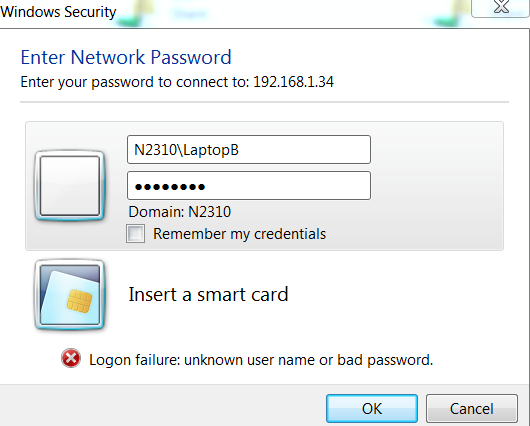Click the Enter Network Password heading

coord(126,57)
